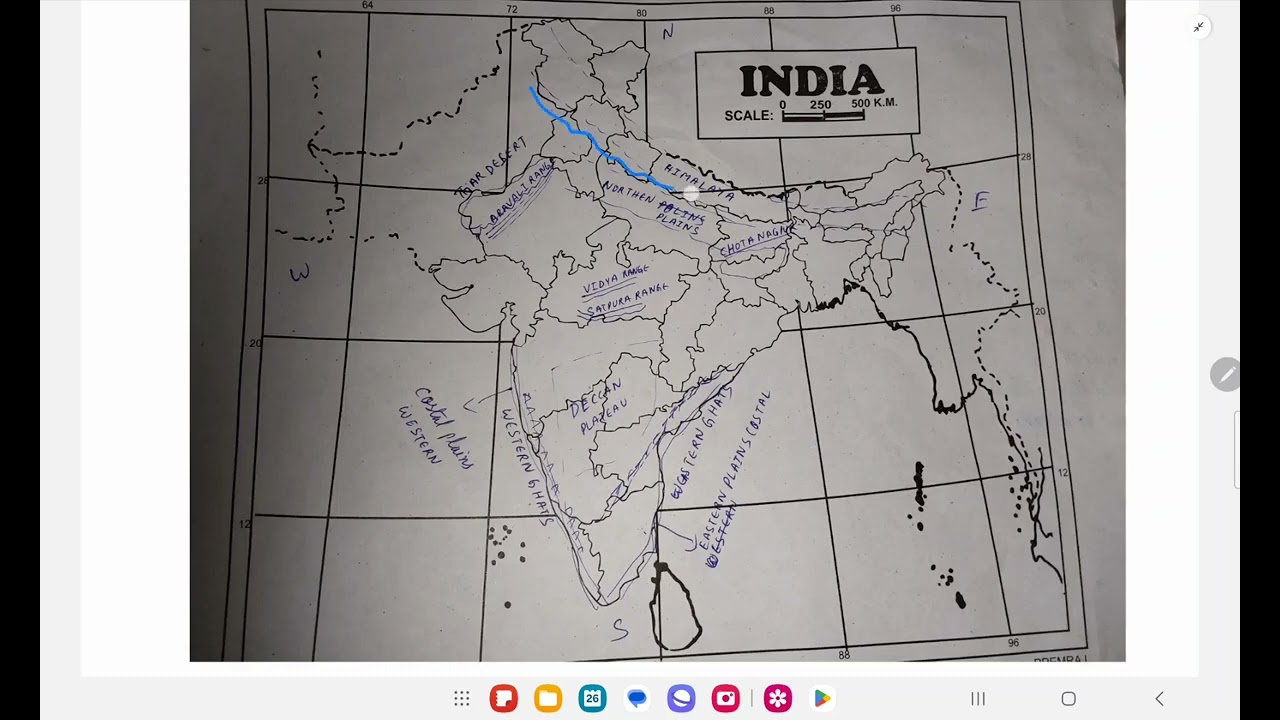Launch the red Samsung Notes app
1280x720 pixels.
[x=504, y=698]
